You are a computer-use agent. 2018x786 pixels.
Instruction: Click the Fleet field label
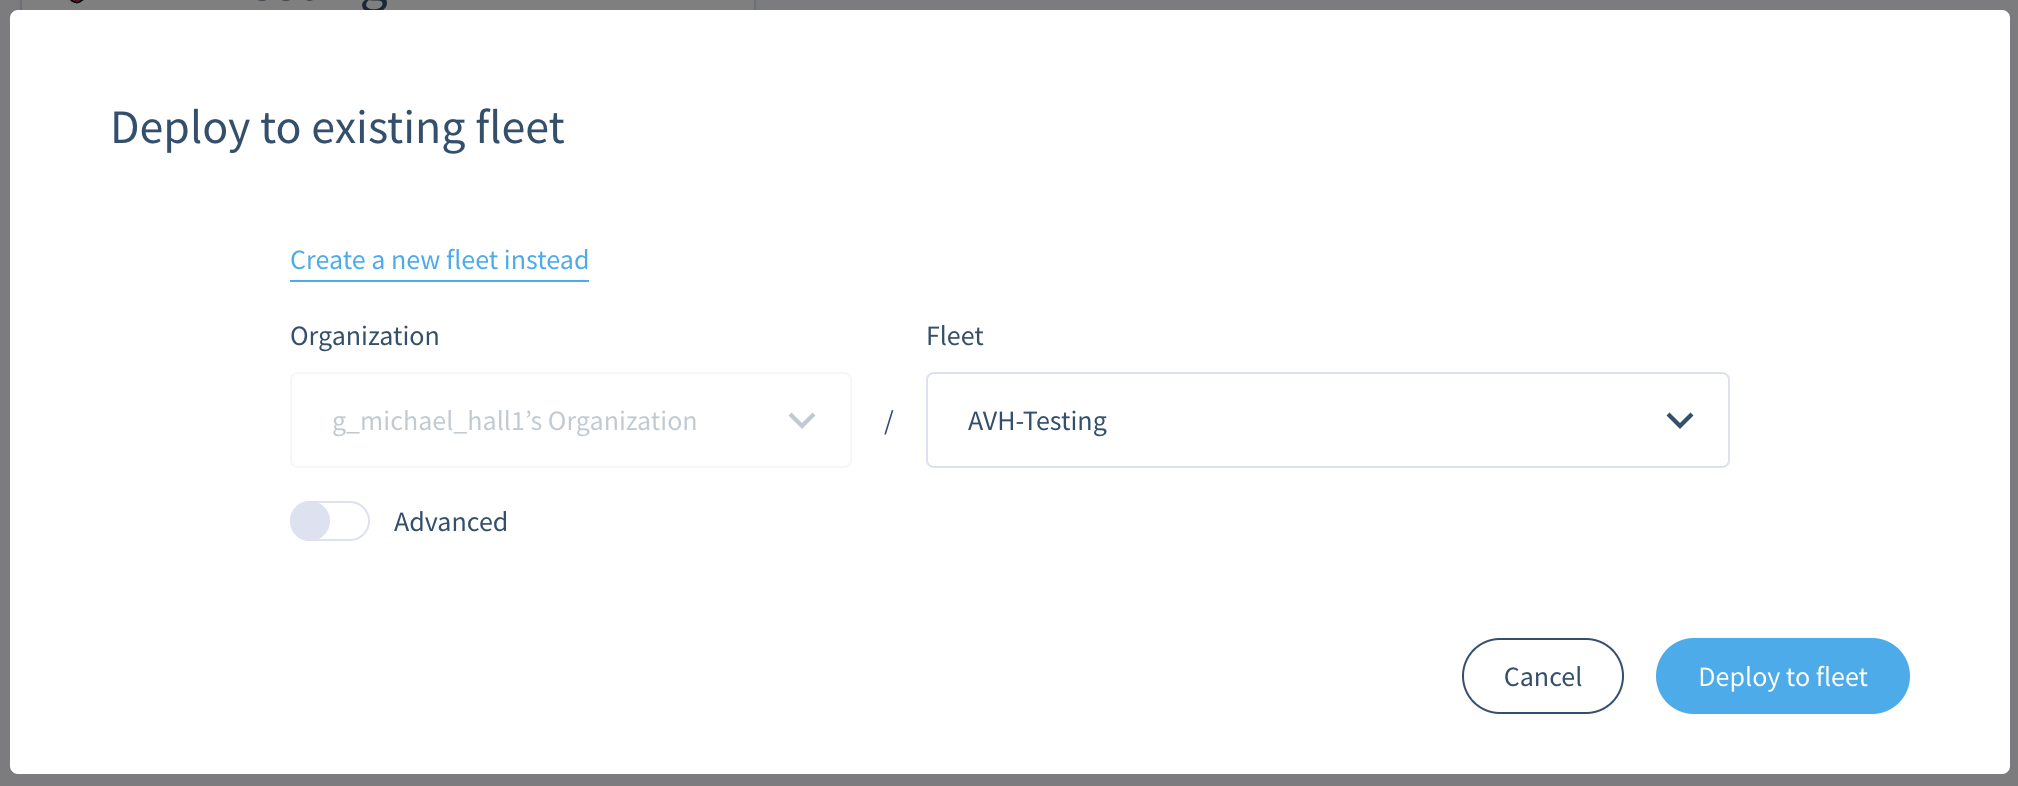pyautogui.click(x=954, y=336)
